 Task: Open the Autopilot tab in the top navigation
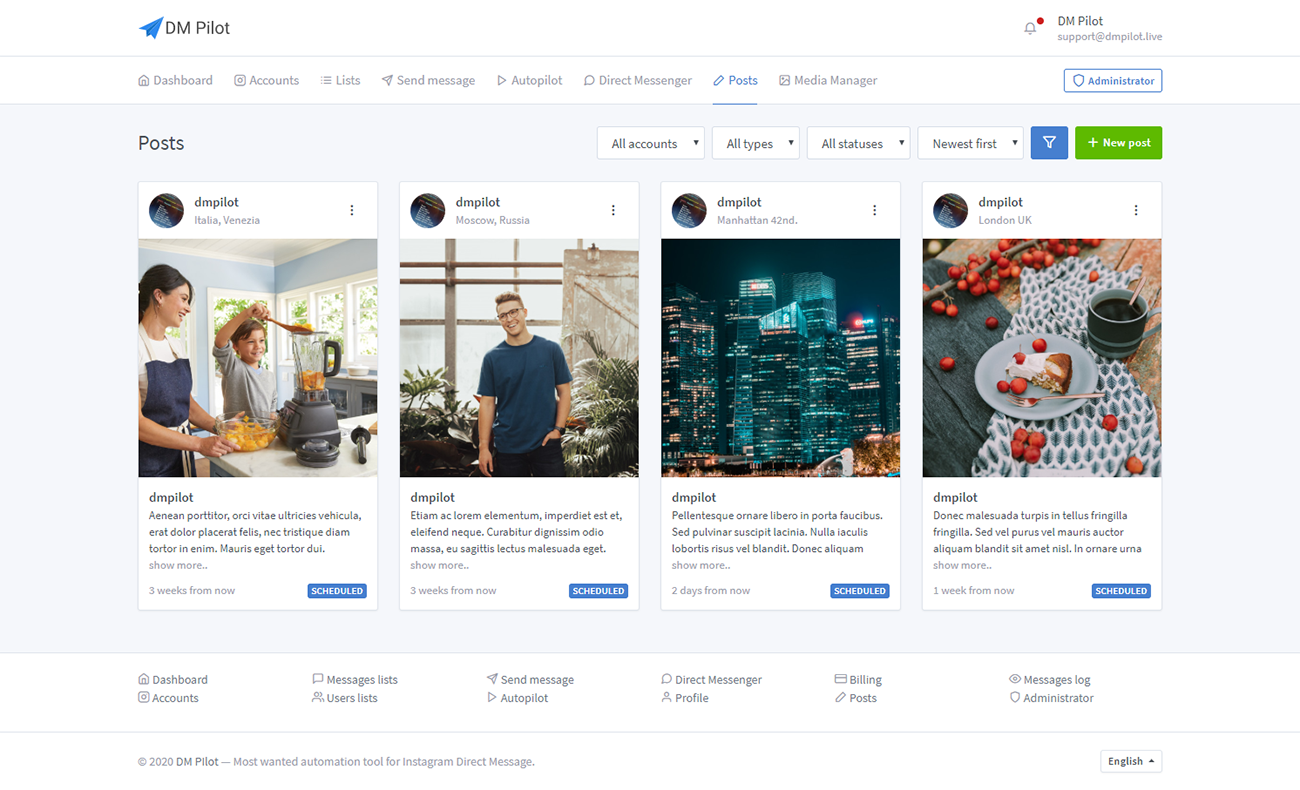tap(529, 80)
